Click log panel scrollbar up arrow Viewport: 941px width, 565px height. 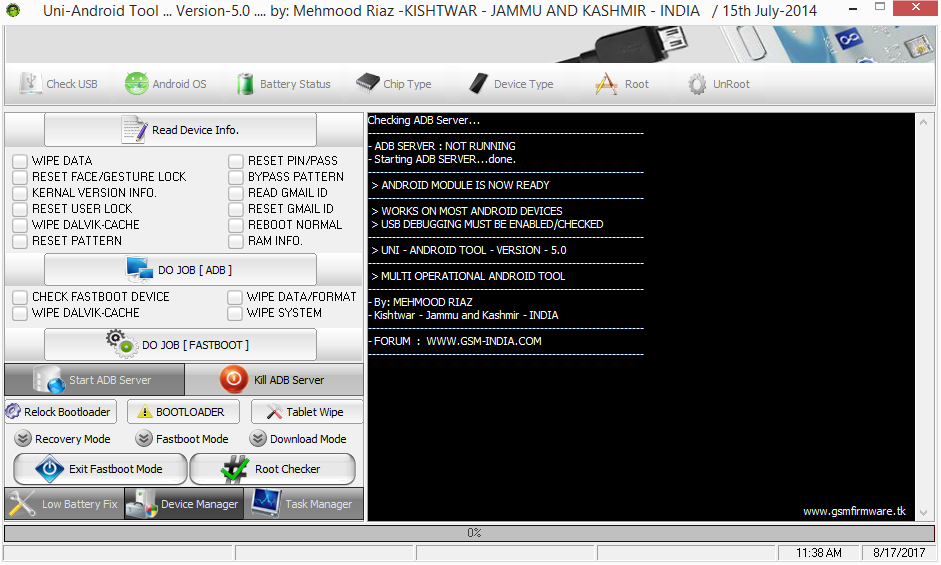[924, 122]
